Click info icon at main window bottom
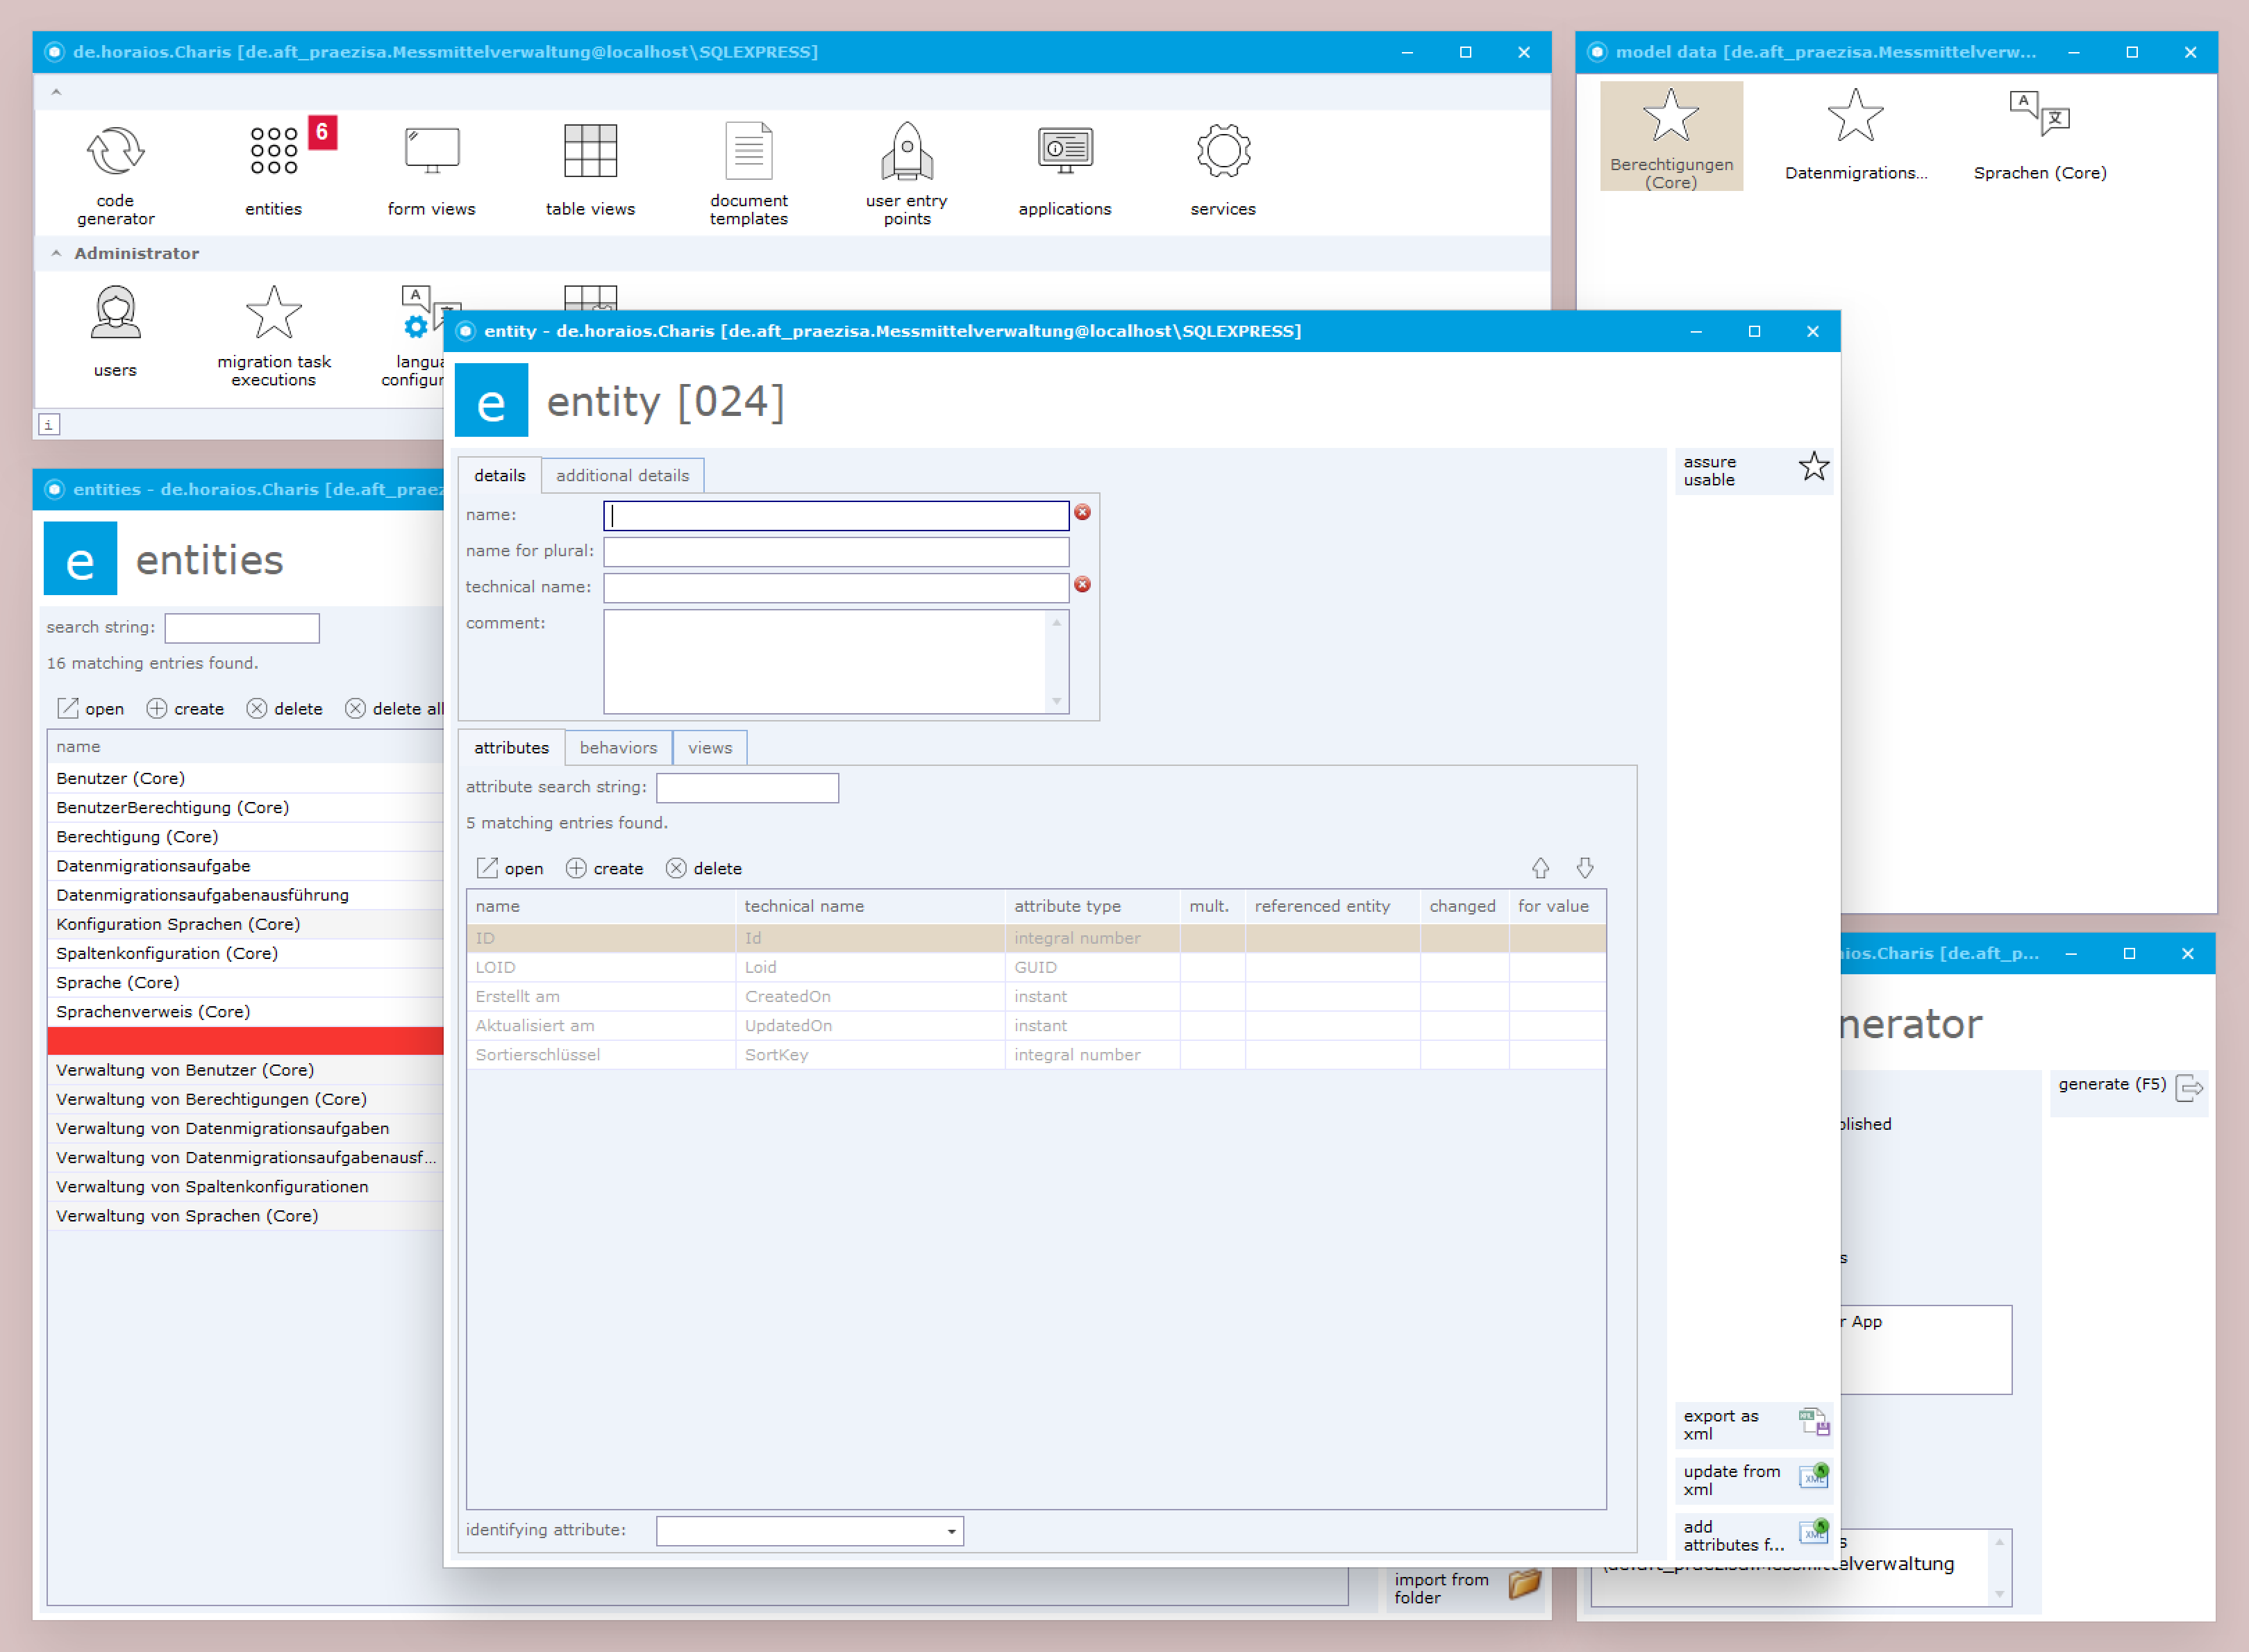Image resolution: width=2249 pixels, height=1652 pixels. coord(49,424)
